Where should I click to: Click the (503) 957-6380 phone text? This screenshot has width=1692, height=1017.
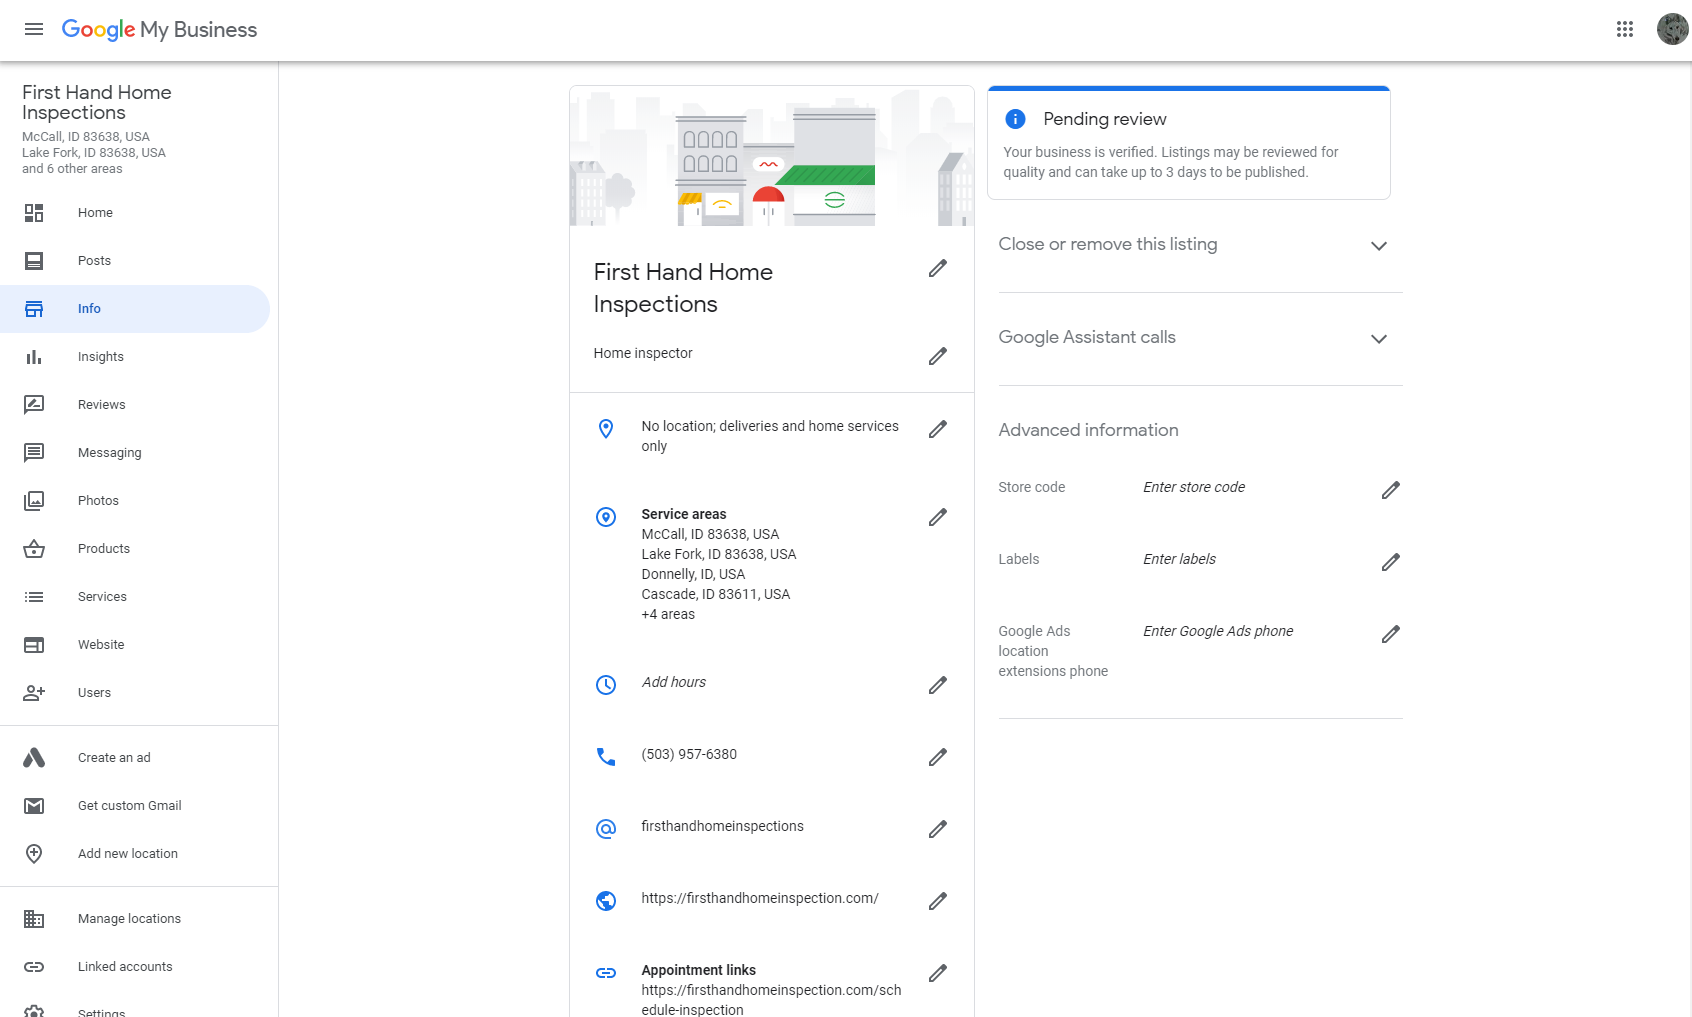click(689, 754)
